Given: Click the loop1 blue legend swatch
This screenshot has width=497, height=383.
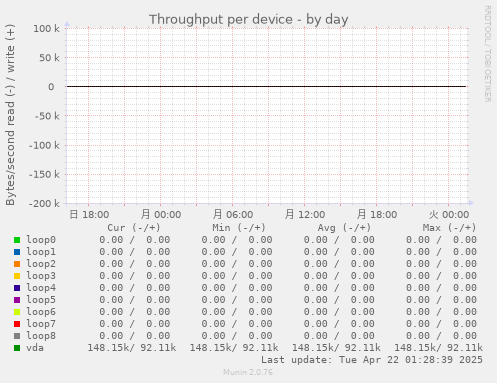Looking at the screenshot, I should click(17, 252).
